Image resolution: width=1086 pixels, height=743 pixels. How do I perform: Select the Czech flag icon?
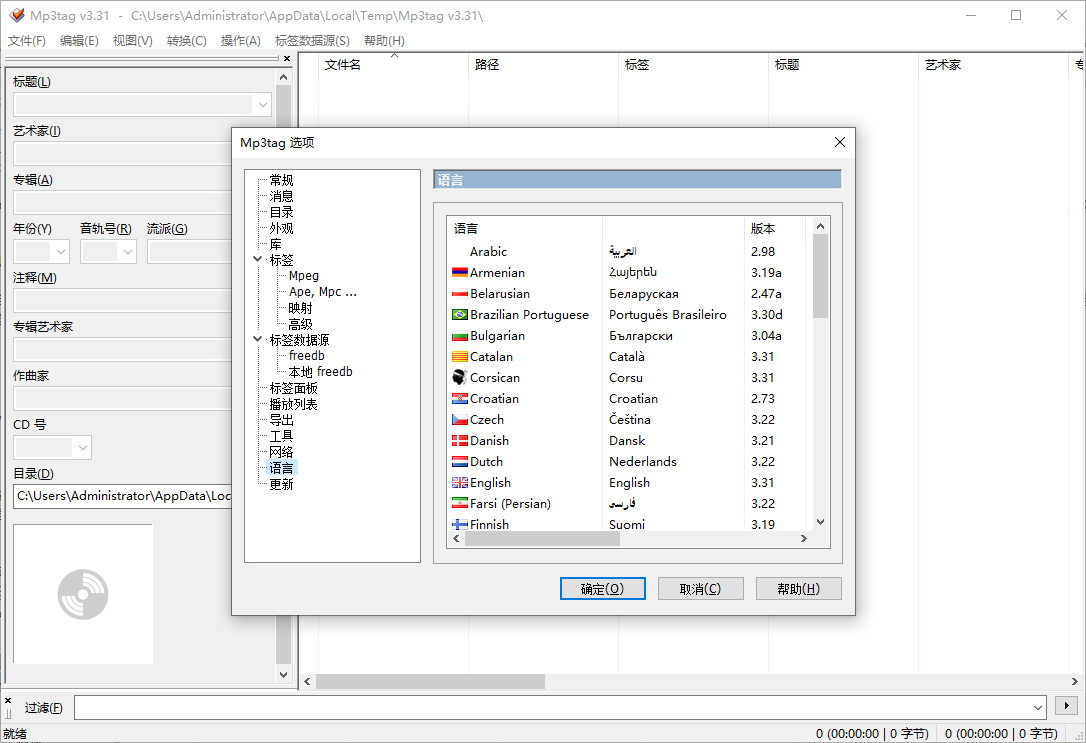click(x=460, y=419)
